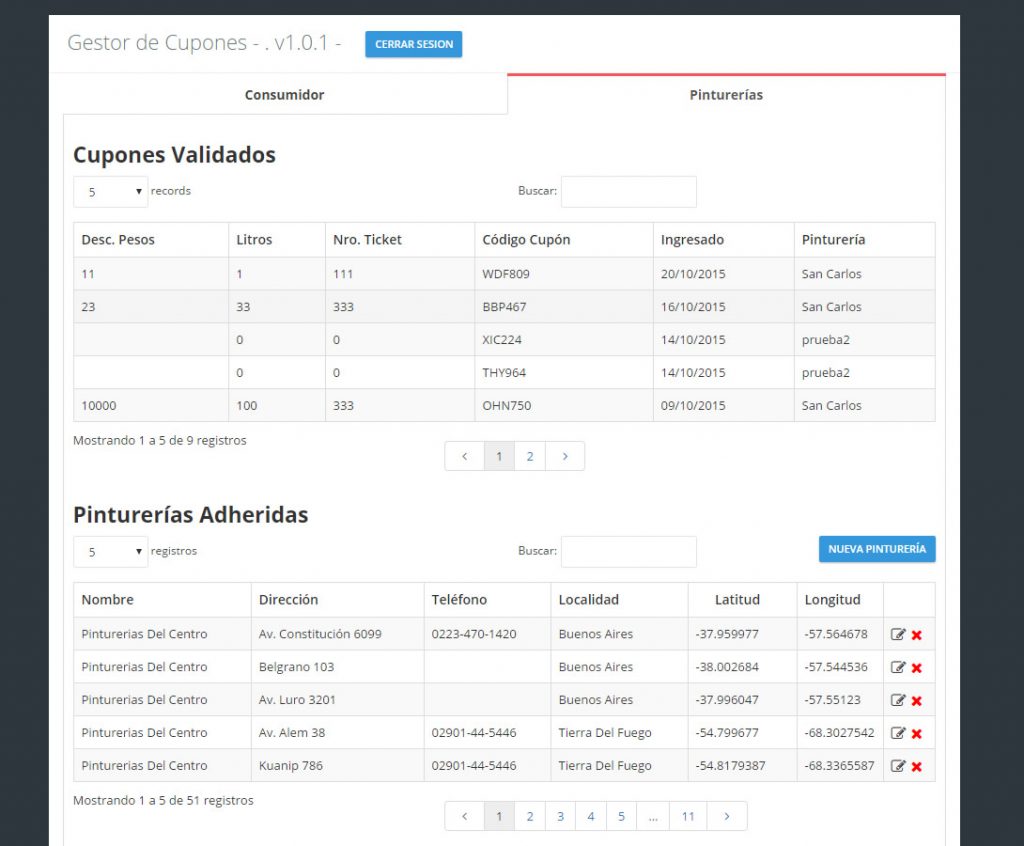This screenshot has width=1024, height=846.
Task: Edit the Av. Alem 38 entry
Action: pos(897,733)
